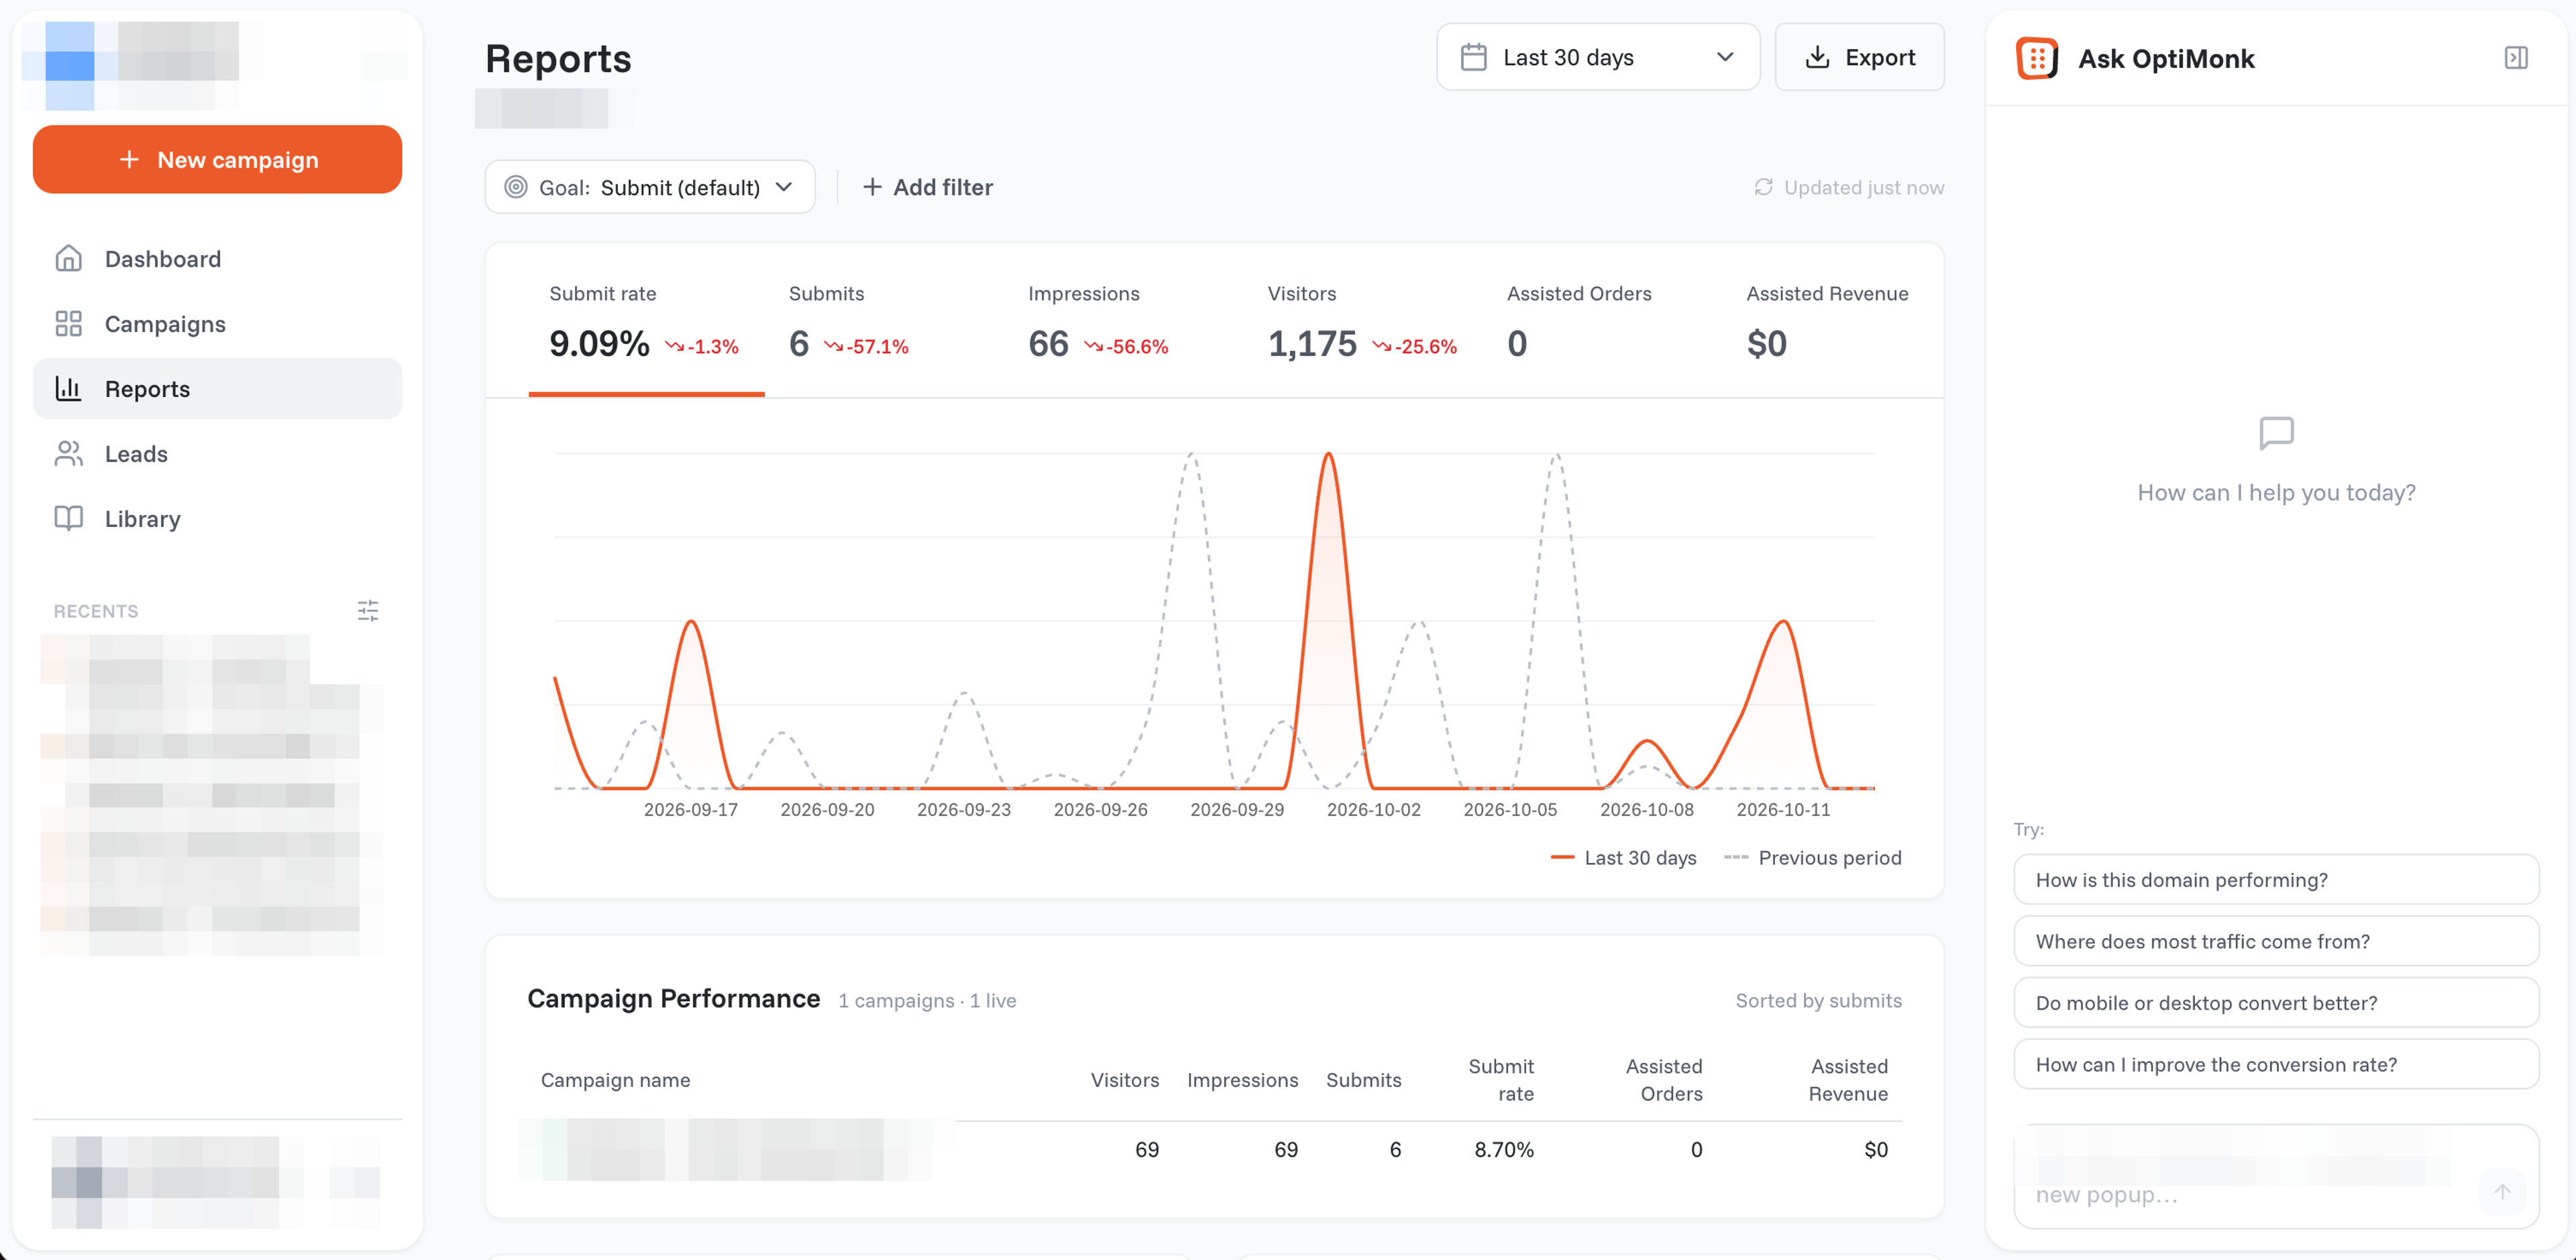Open the Dashboard home icon

(68, 259)
